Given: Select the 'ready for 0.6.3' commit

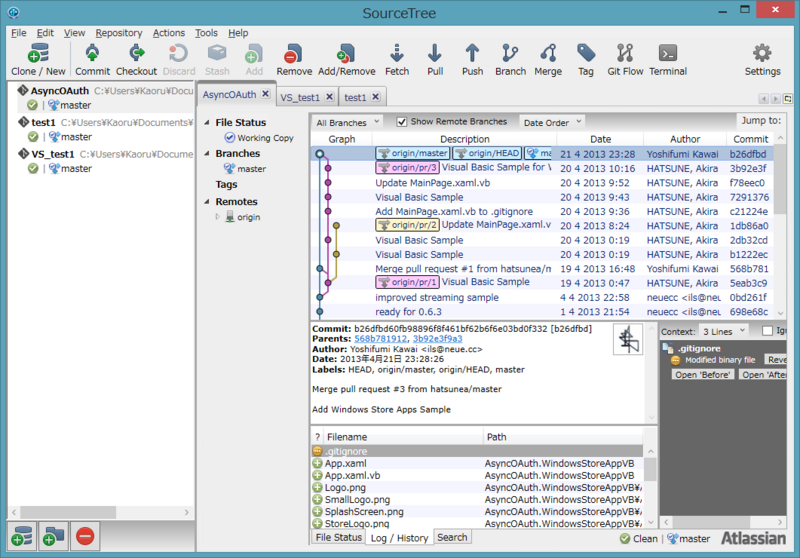Looking at the screenshot, I should point(541,312).
